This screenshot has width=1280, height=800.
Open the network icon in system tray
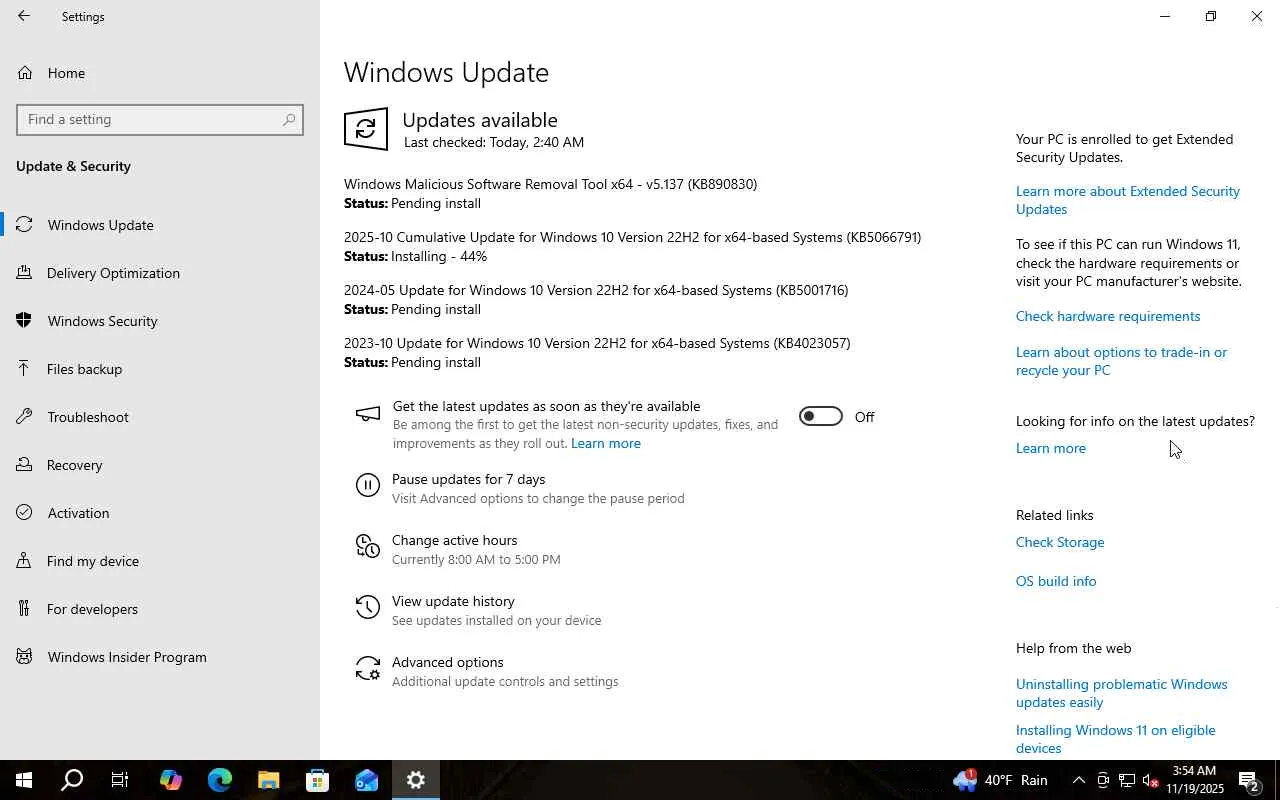click(1127, 780)
